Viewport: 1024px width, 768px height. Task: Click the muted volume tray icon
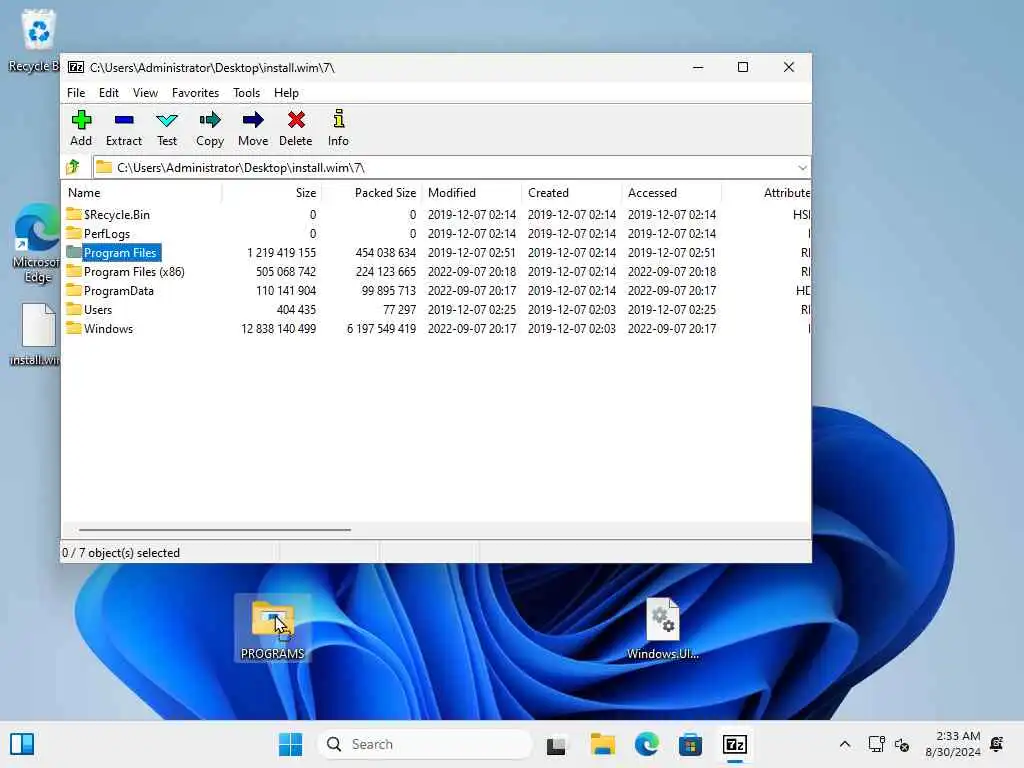(x=902, y=744)
